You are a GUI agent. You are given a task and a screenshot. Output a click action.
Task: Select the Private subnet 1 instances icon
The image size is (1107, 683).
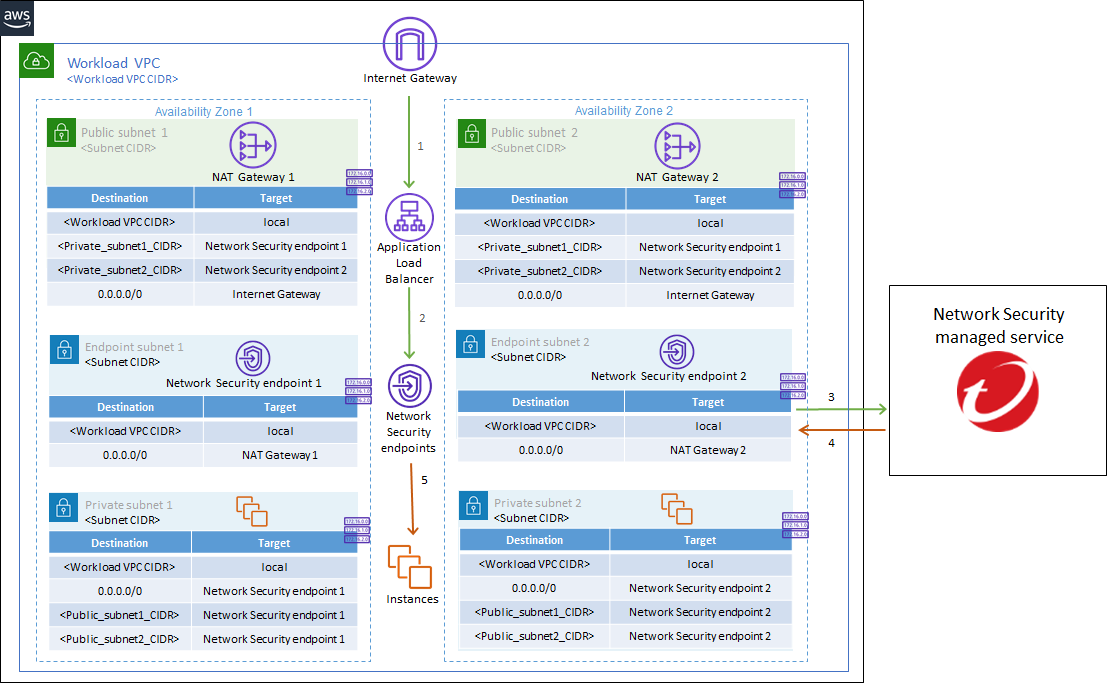[251, 511]
